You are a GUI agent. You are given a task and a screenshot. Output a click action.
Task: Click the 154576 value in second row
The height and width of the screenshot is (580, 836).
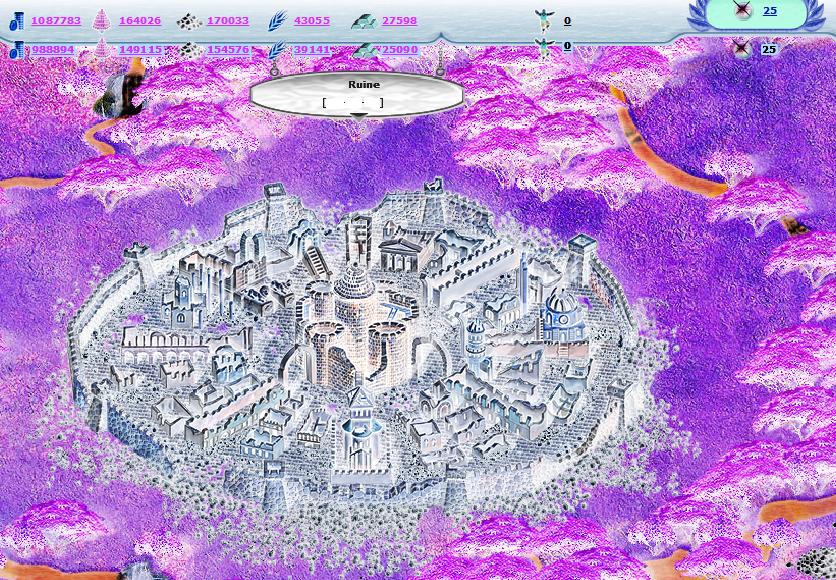pyautogui.click(x=228, y=49)
